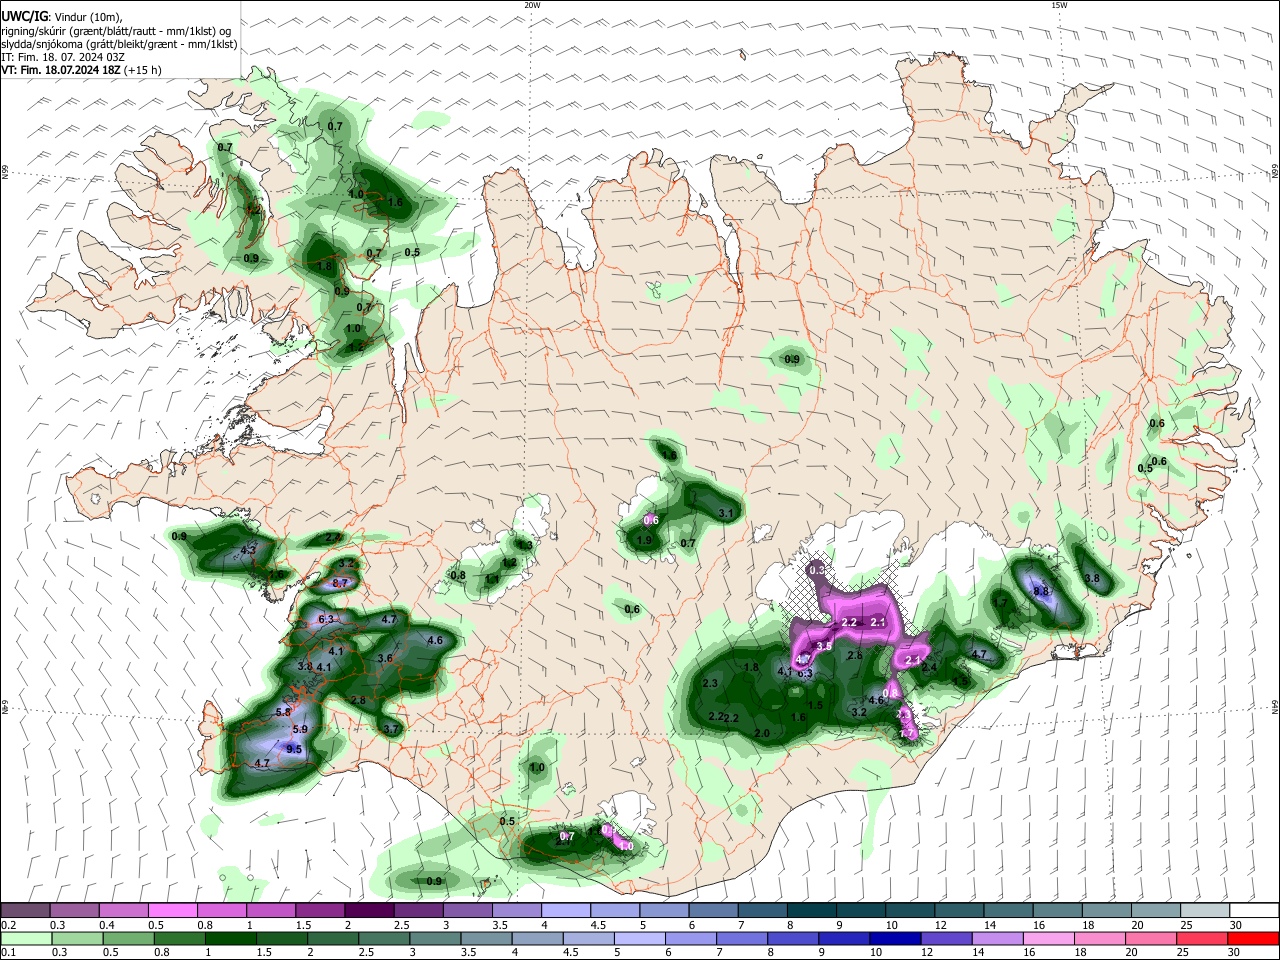This screenshot has width=1280, height=960.
Task: Click the pink-area 3.5 snow value
Action: (x=824, y=646)
